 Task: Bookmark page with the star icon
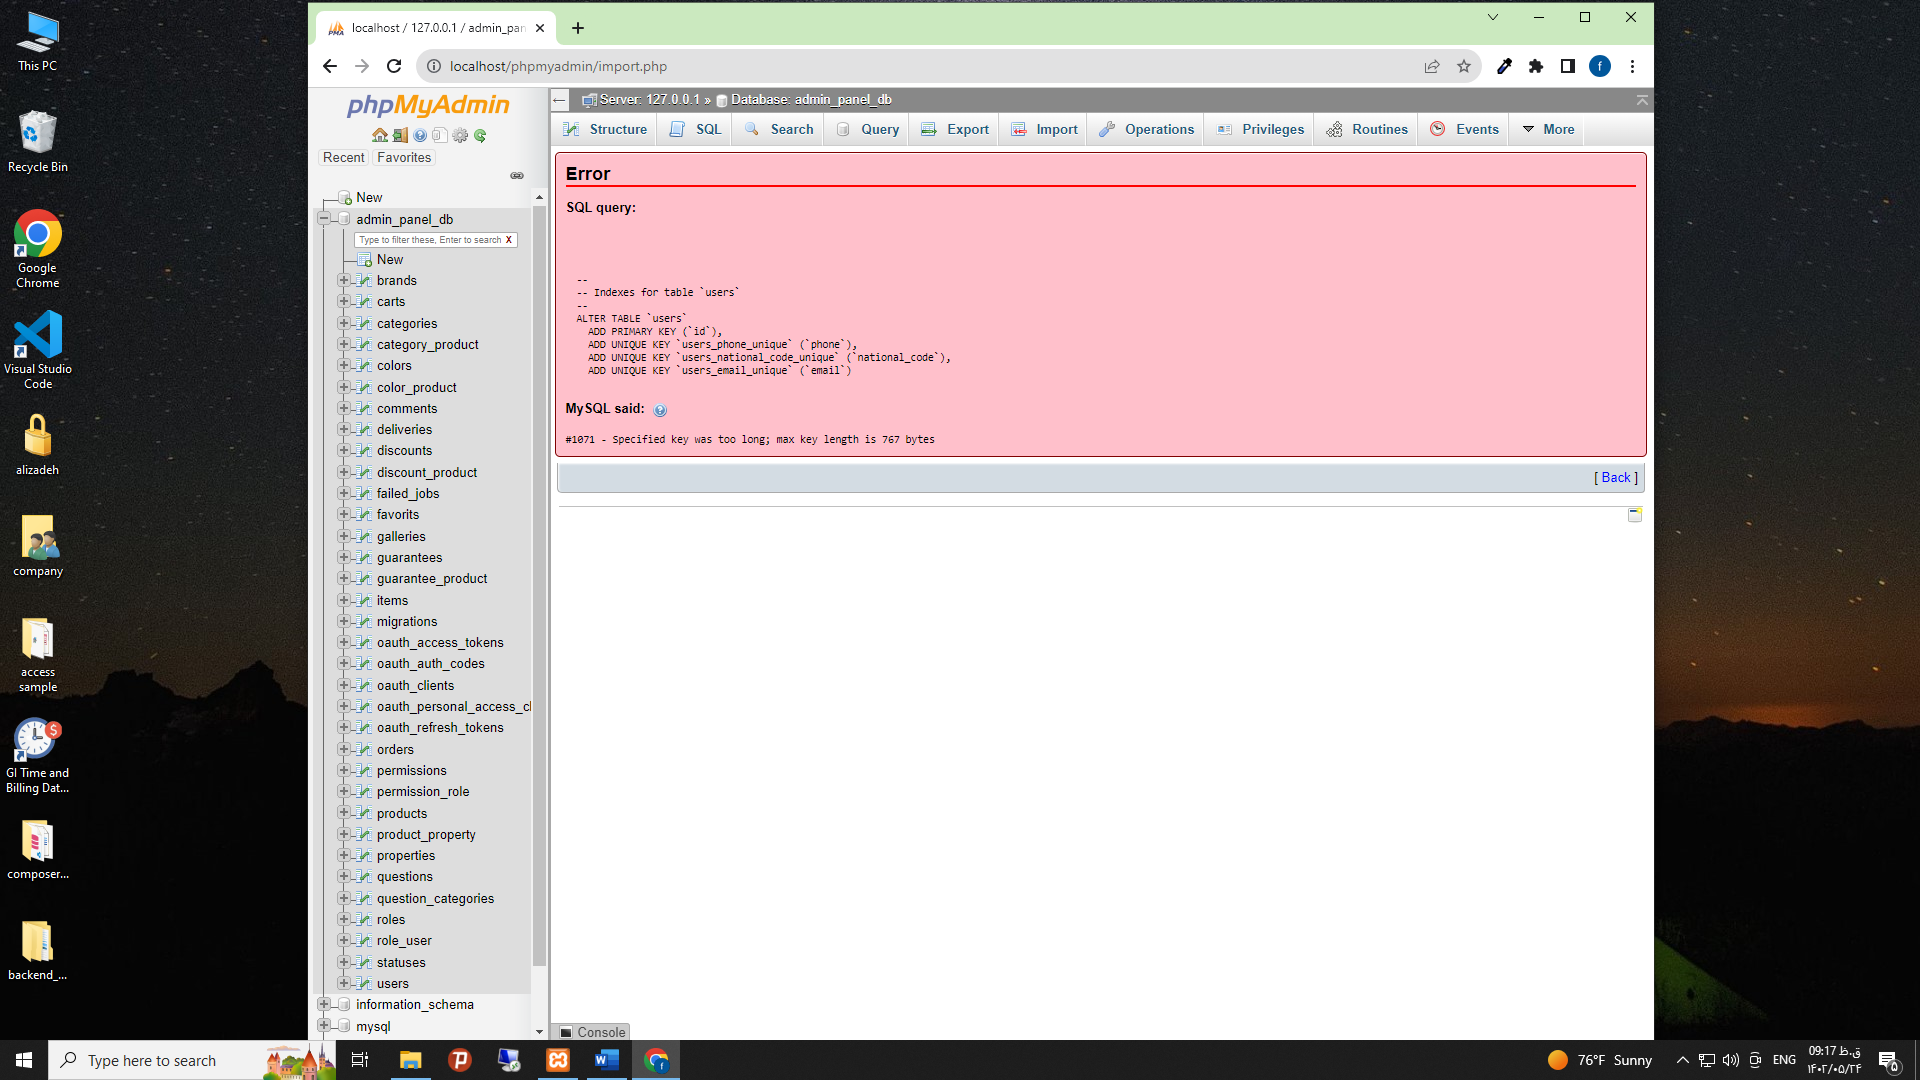pyautogui.click(x=1464, y=66)
